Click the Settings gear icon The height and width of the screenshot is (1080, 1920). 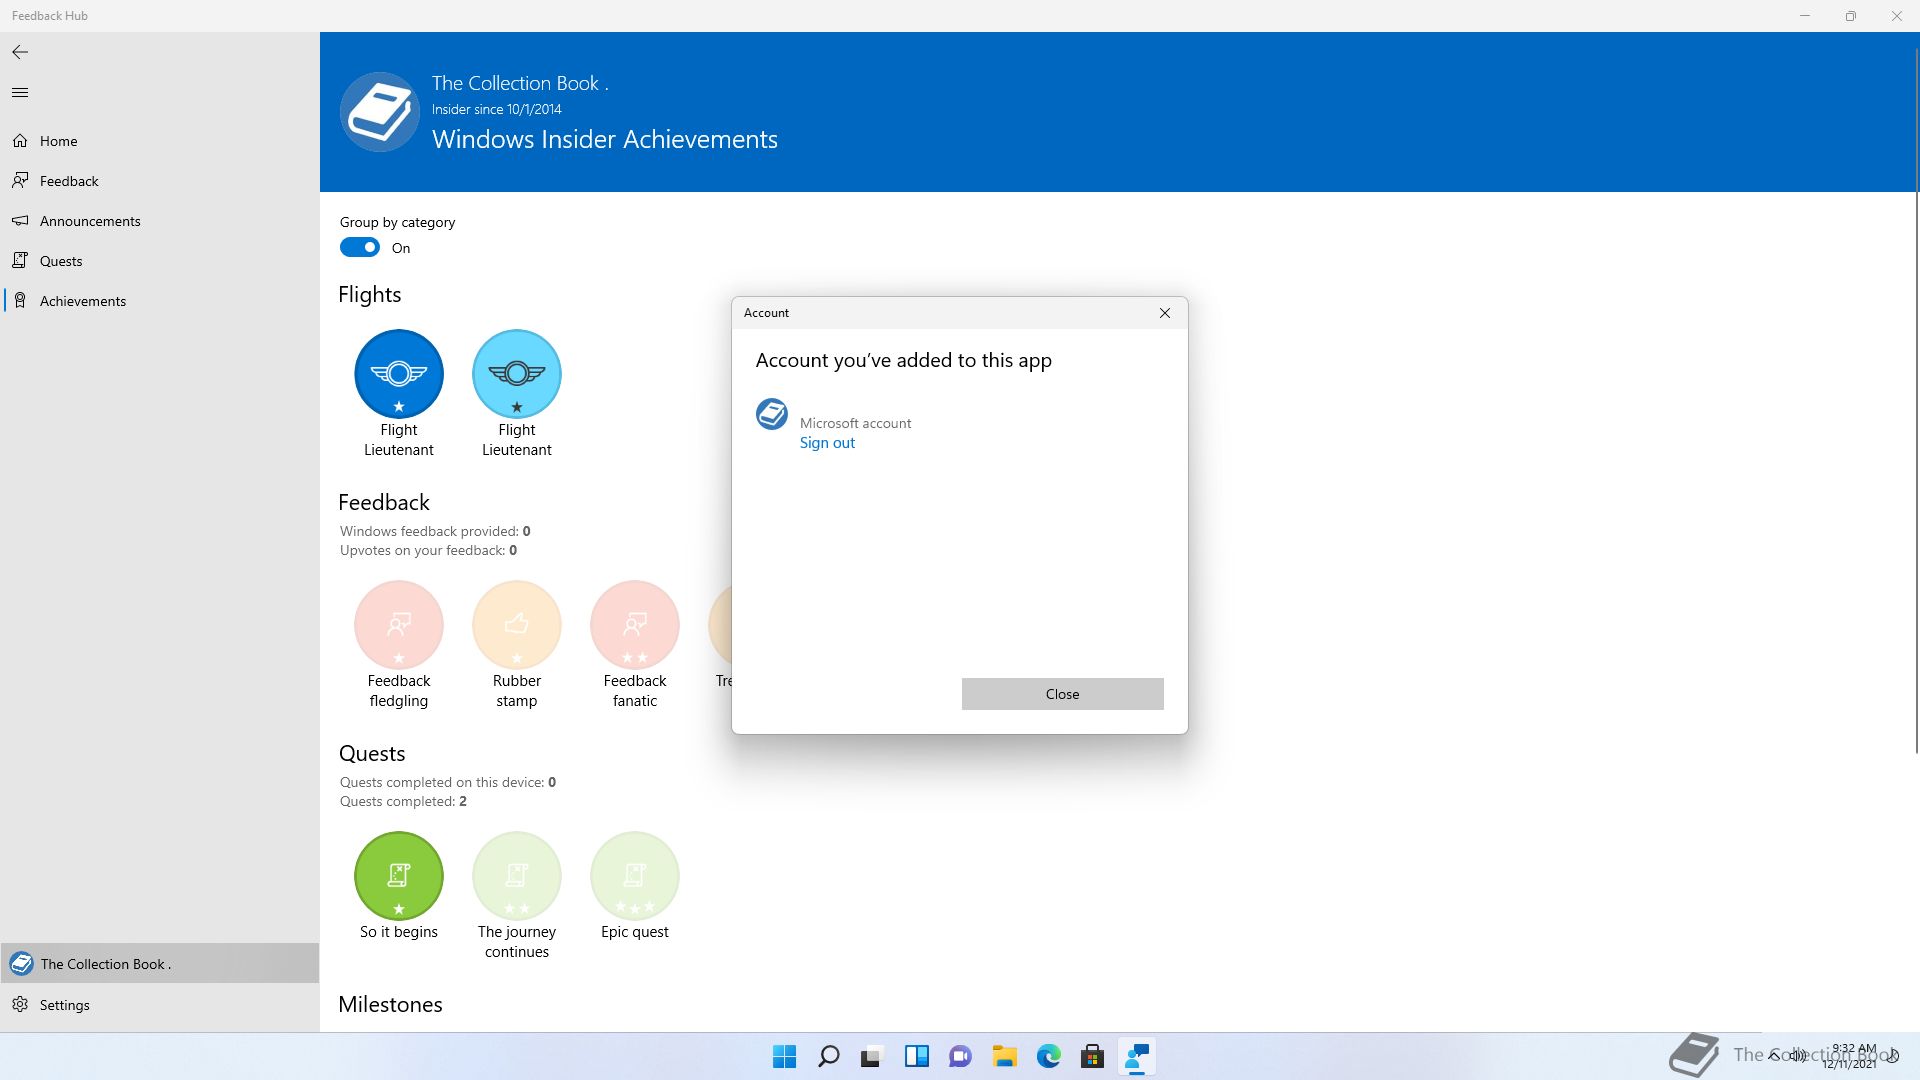[20, 1005]
